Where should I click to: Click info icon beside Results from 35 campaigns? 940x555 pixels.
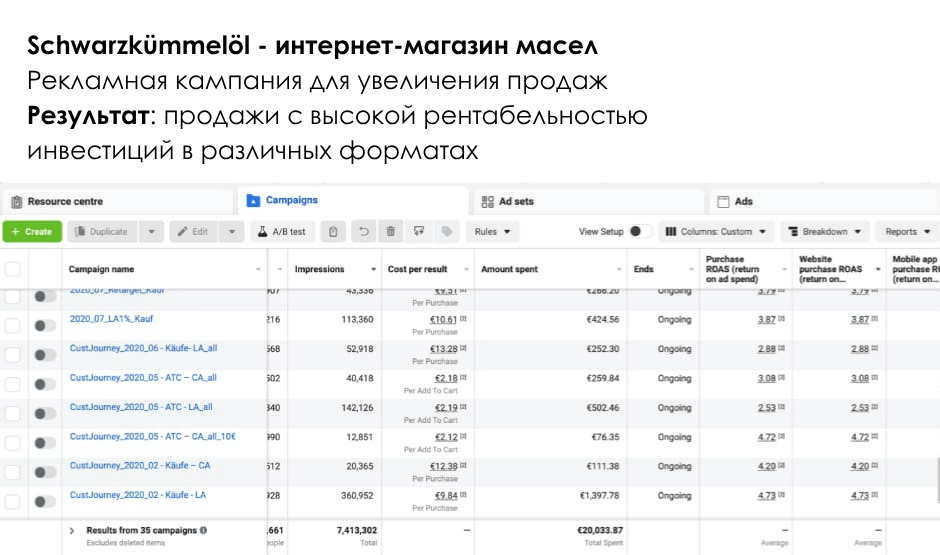tap(203, 530)
